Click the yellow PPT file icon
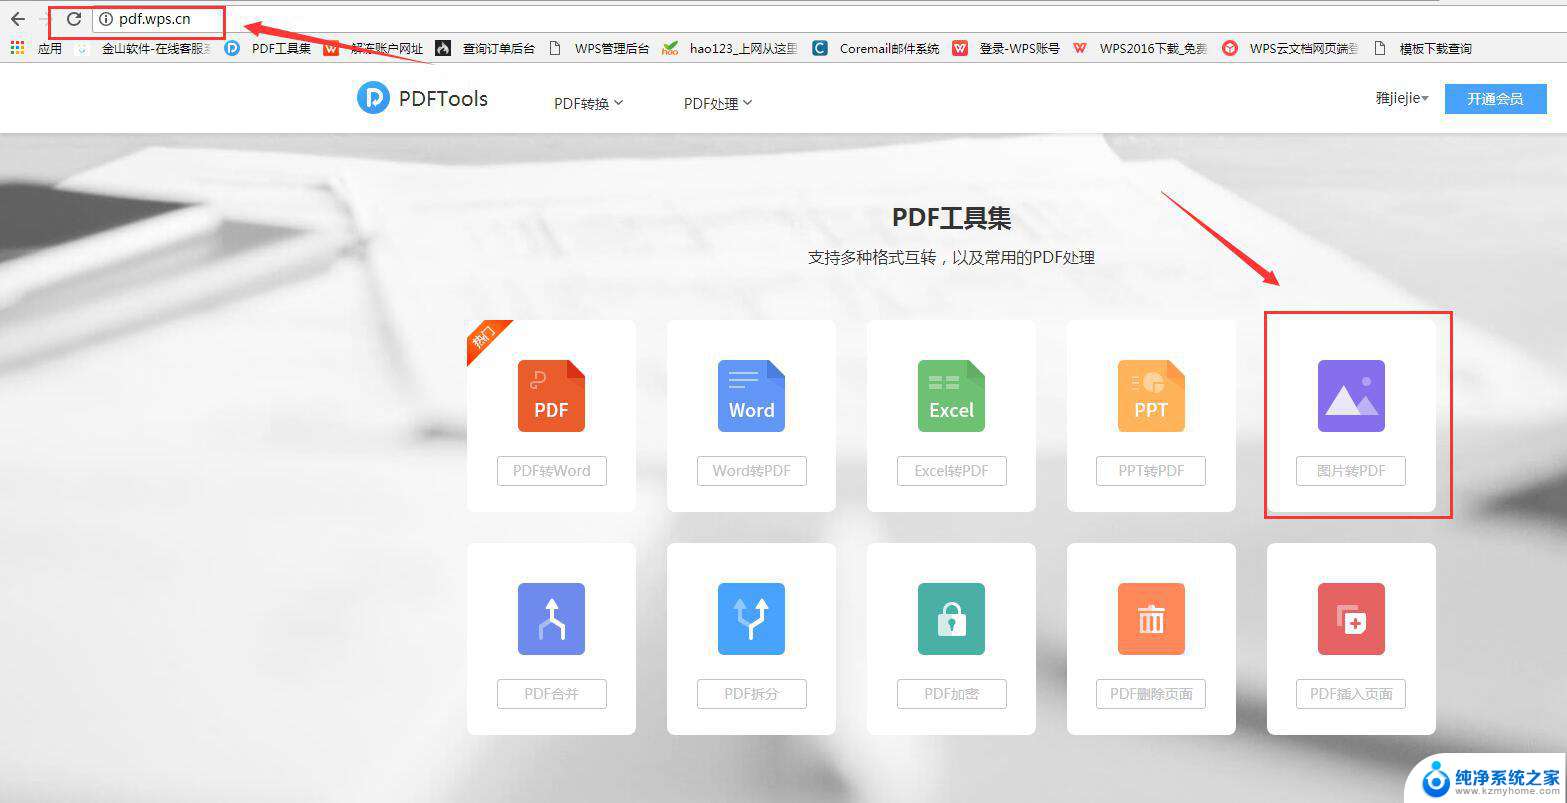 tap(1151, 396)
